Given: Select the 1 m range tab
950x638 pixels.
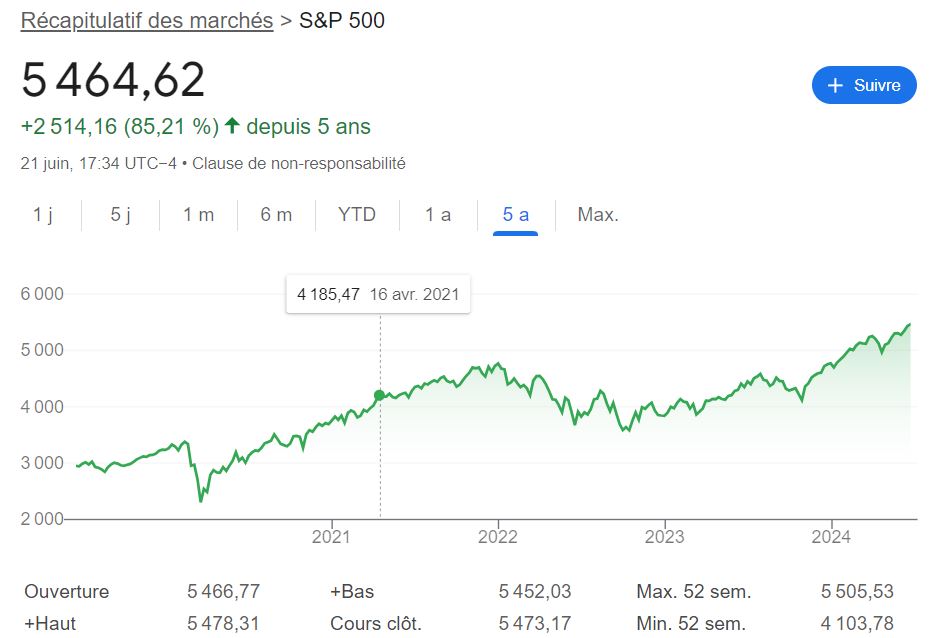Looking at the screenshot, I should tap(198, 215).
